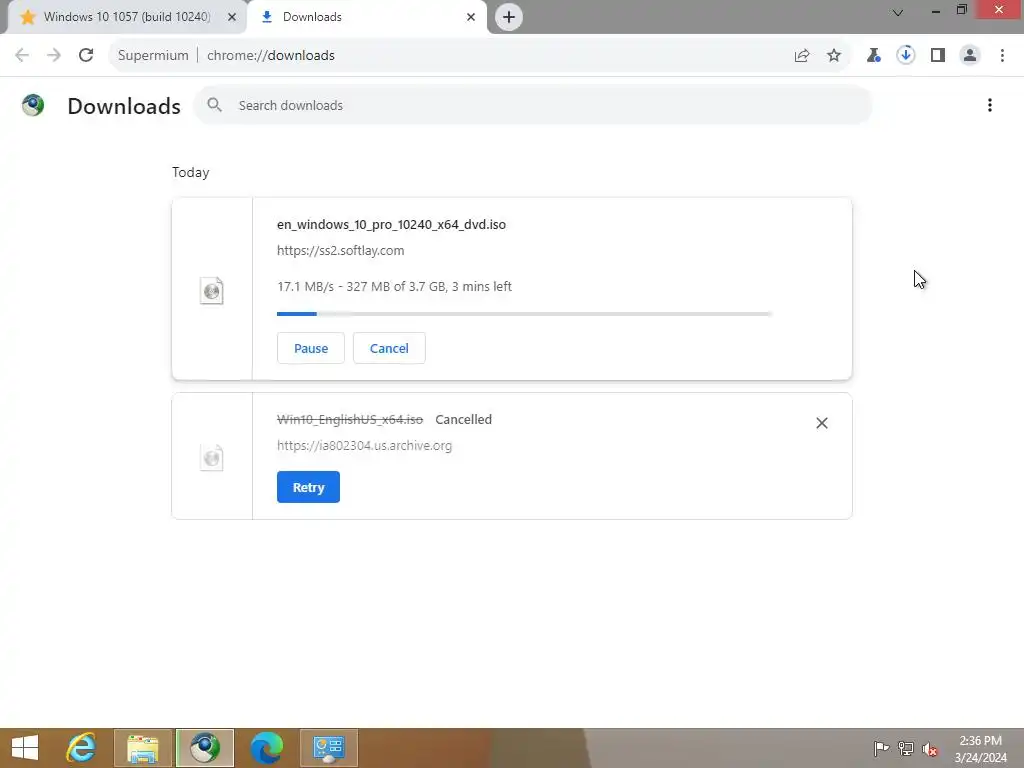Open the Chrome Labs flask icon
1024x768 pixels.
[874, 56]
